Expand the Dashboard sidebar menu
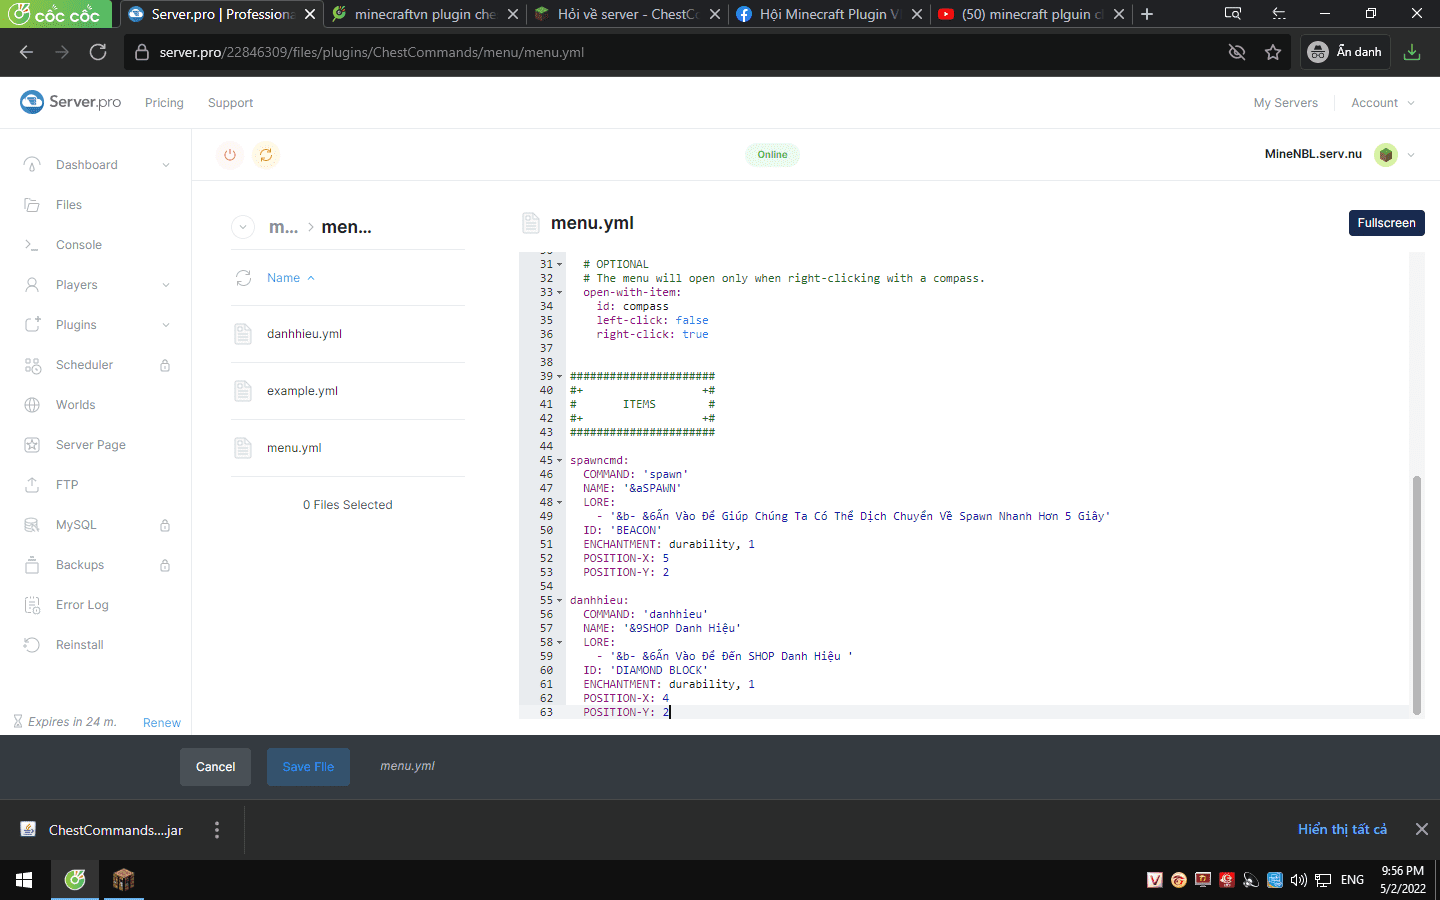The image size is (1440, 900). (166, 165)
